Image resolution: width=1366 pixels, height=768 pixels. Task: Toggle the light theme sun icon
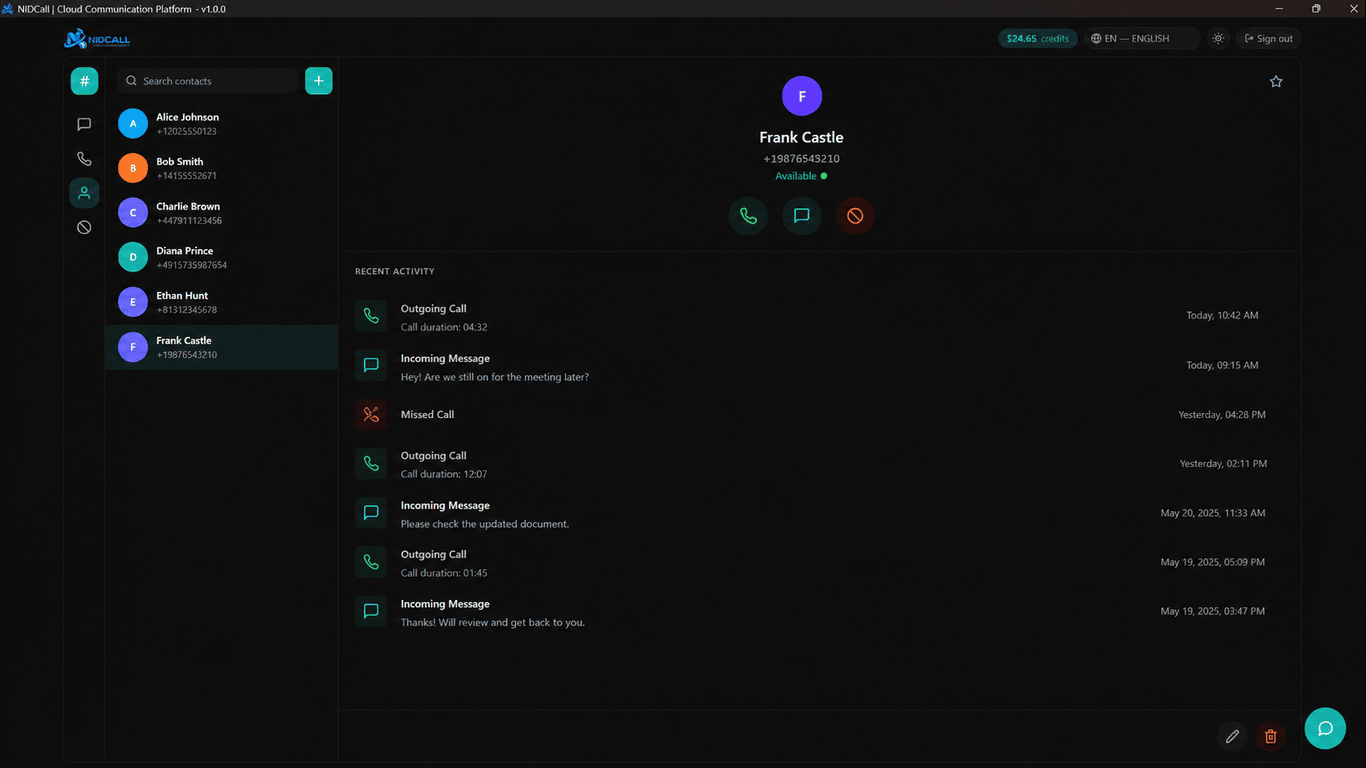pyautogui.click(x=1218, y=39)
